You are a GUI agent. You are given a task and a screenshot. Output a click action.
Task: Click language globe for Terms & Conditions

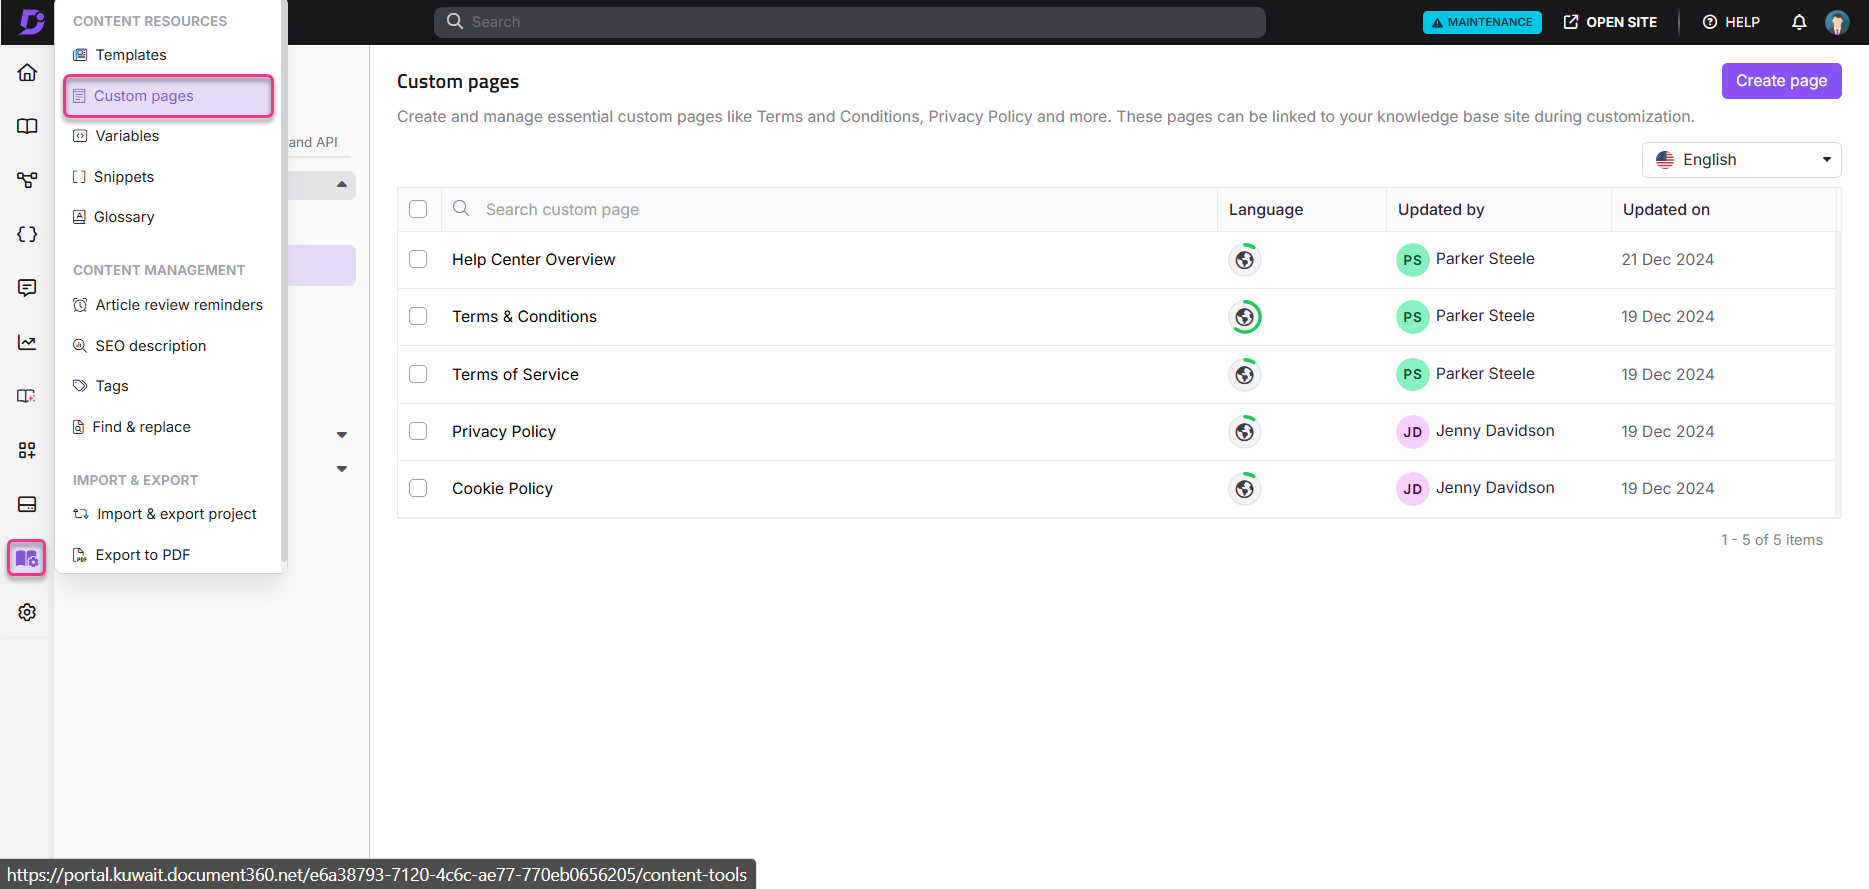coord(1245,317)
